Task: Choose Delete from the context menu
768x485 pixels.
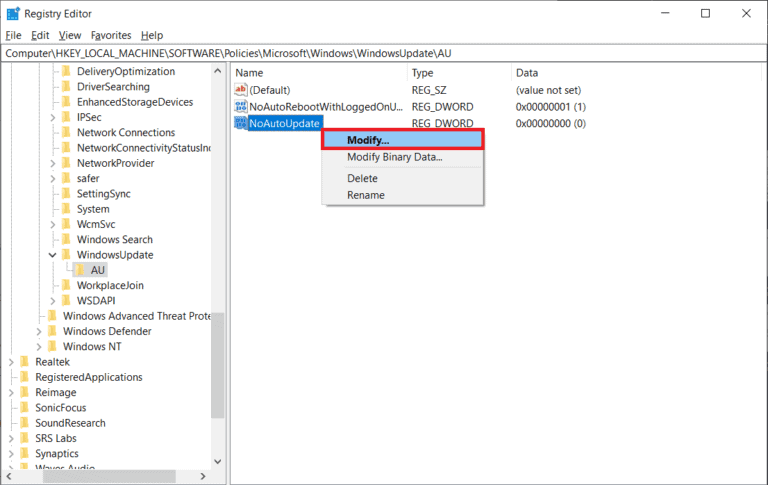Action: click(403, 178)
